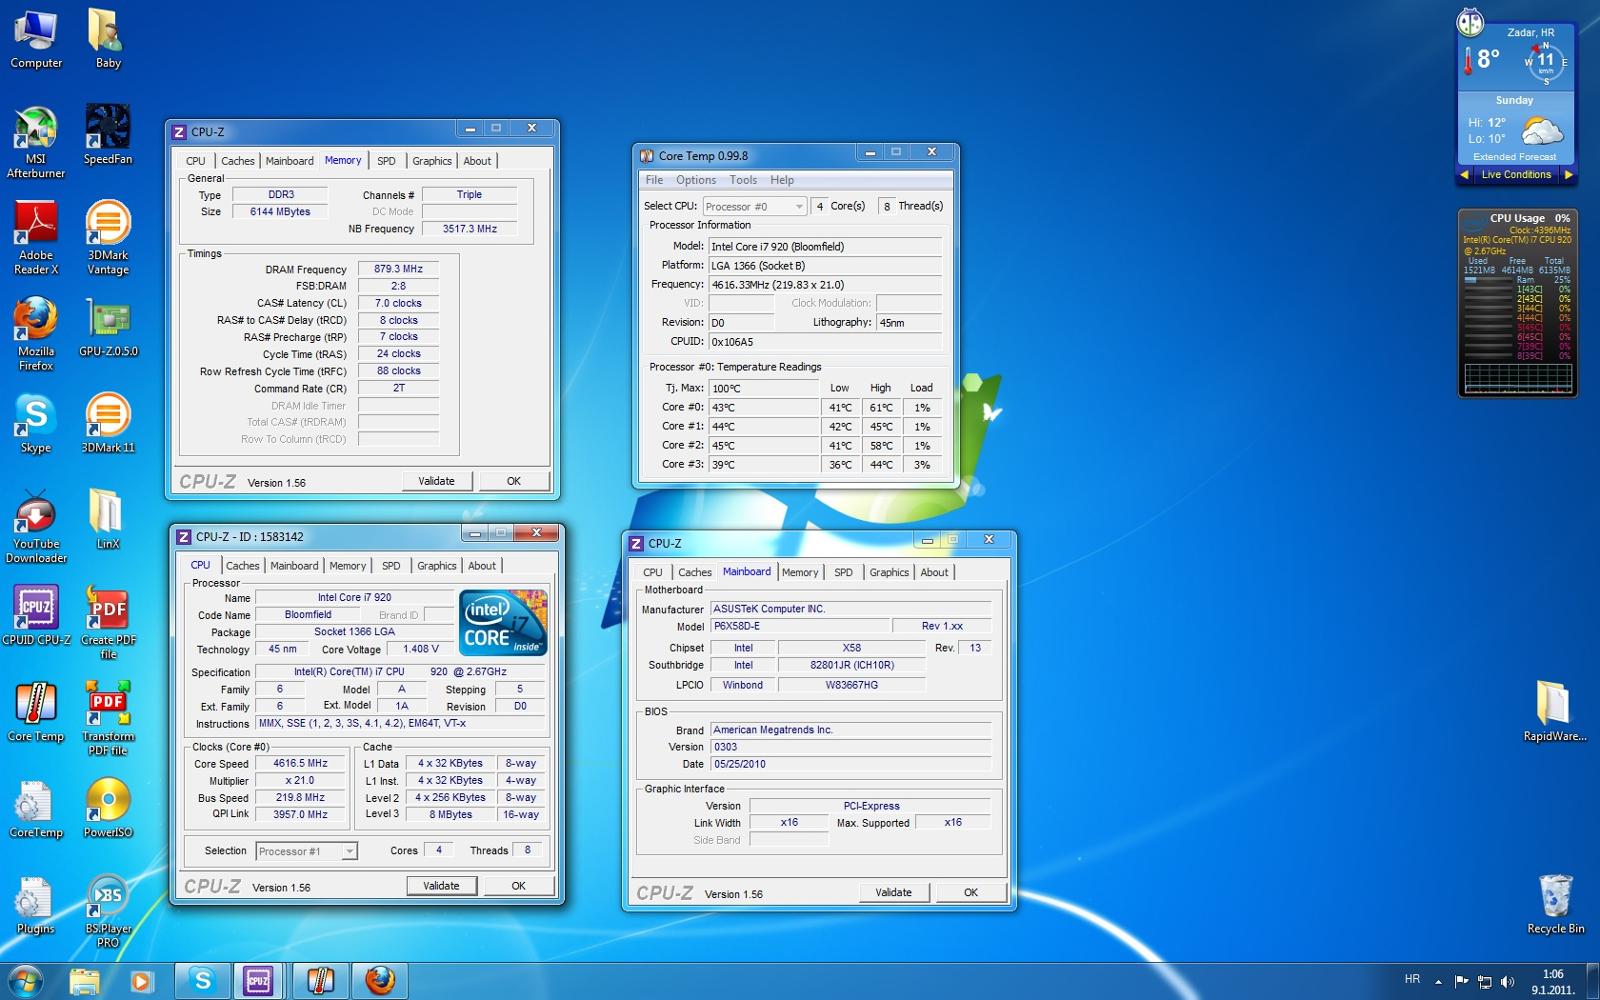Image resolution: width=1600 pixels, height=1000 pixels.
Task: Open the Processor #0 dropdown in Core Temp
Action: (754, 206)
